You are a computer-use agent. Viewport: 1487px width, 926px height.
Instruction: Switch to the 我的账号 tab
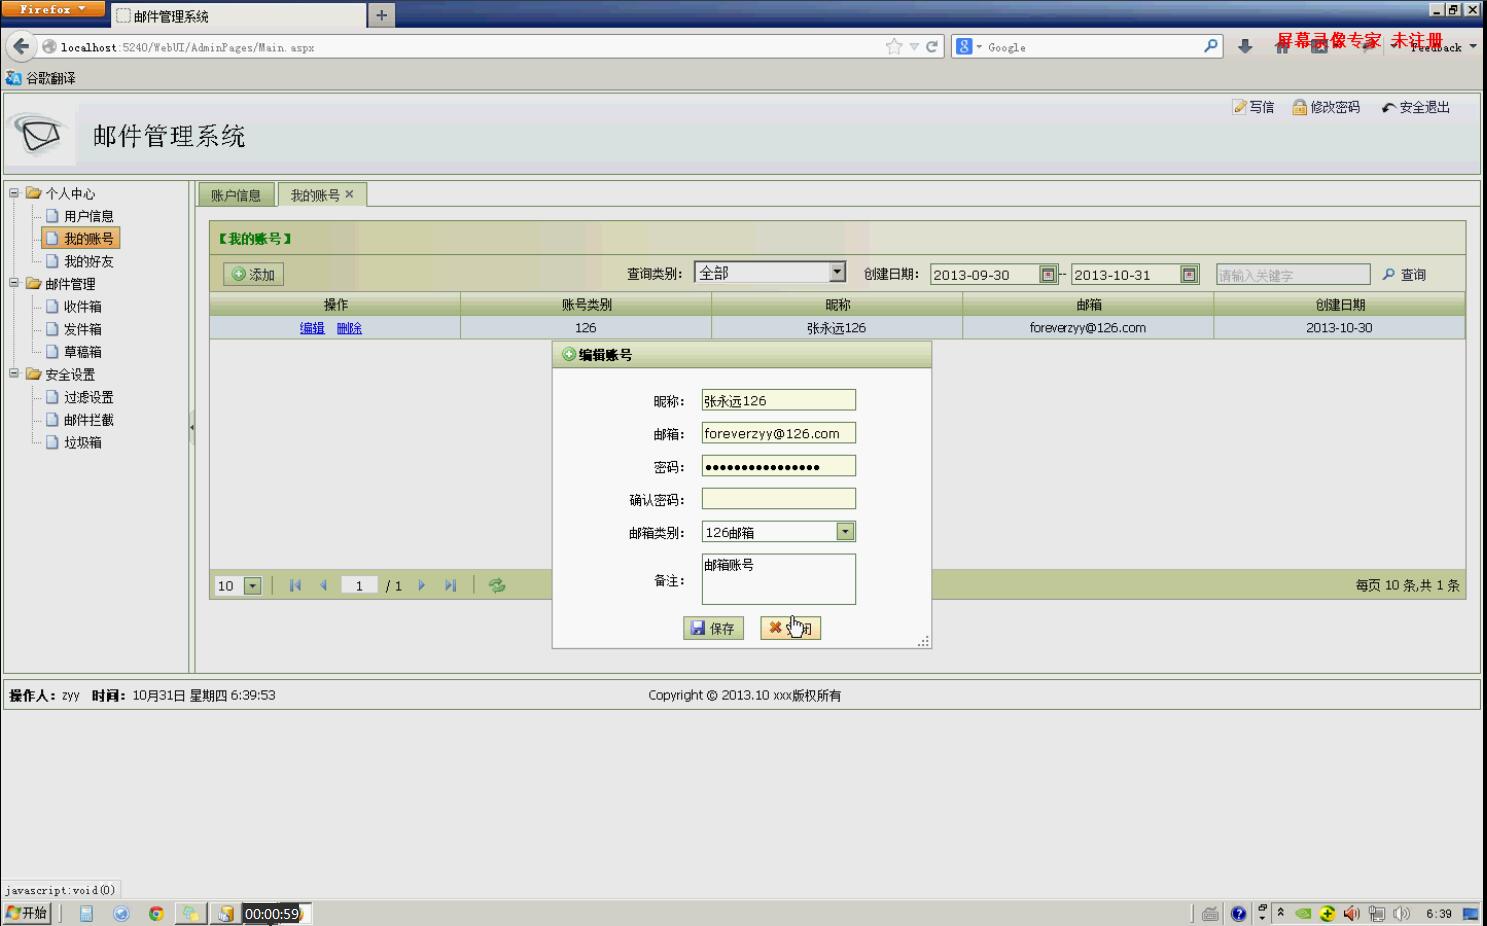point(315,195)
